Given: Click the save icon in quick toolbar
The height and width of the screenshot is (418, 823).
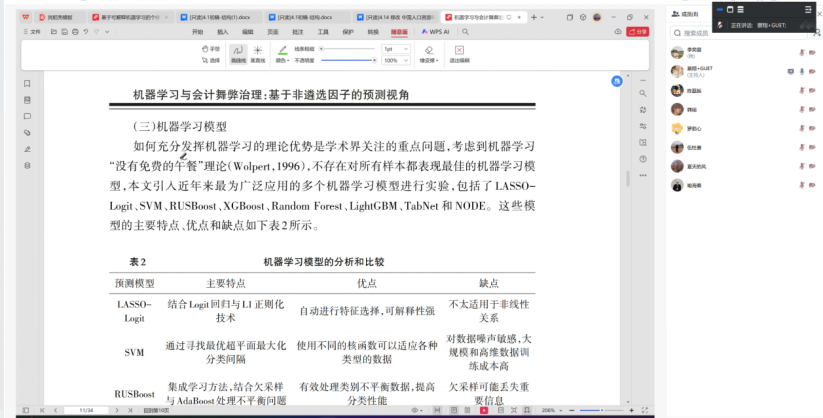Looking at the screenshot, I should [x=64, y=32].
